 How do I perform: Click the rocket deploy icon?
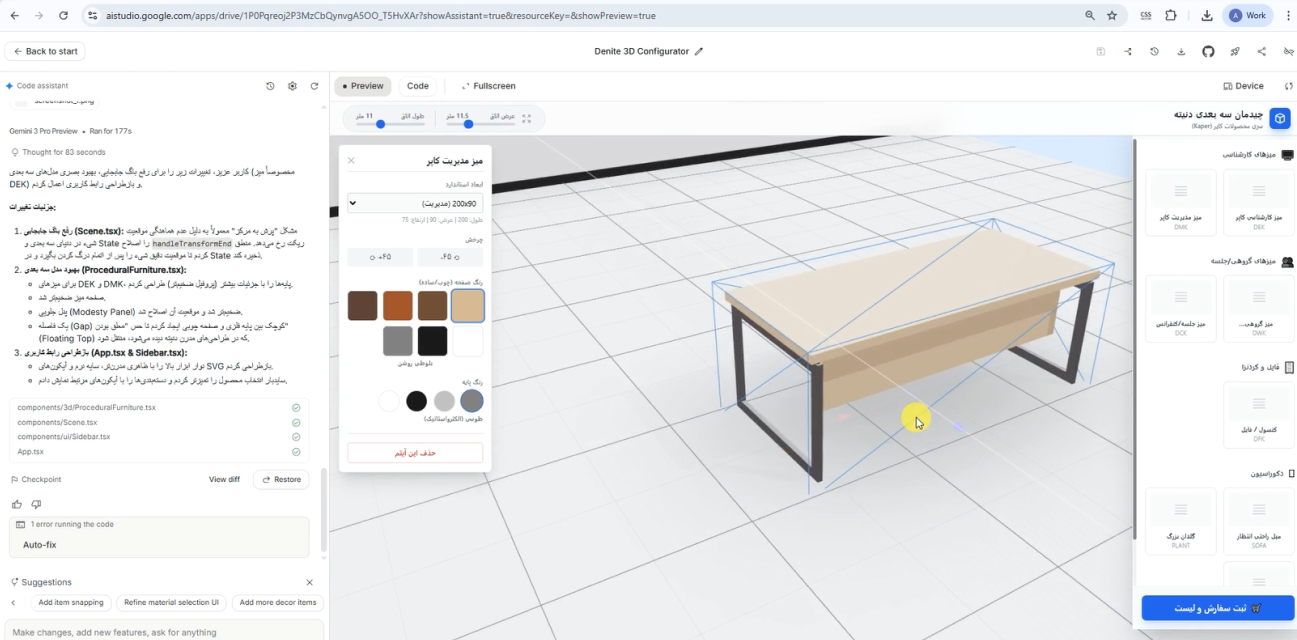tap(1235, 51)
